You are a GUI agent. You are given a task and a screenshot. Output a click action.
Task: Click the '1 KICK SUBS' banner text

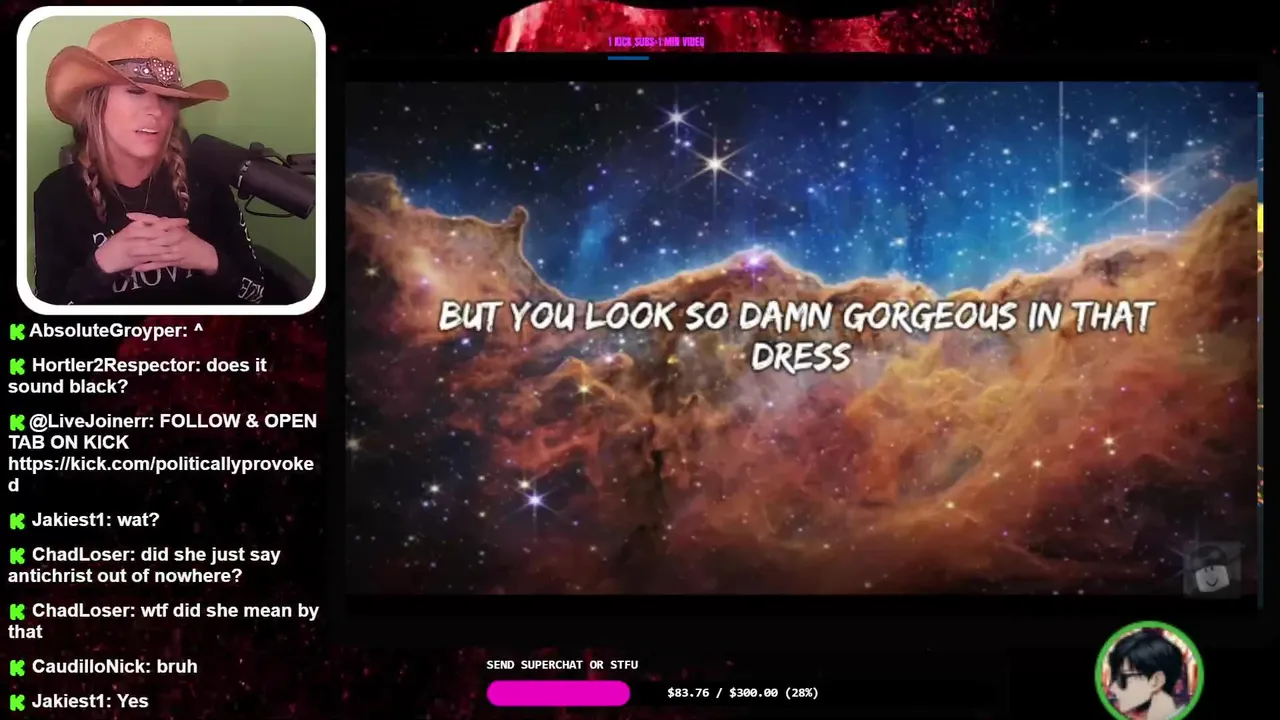(656, 42)
